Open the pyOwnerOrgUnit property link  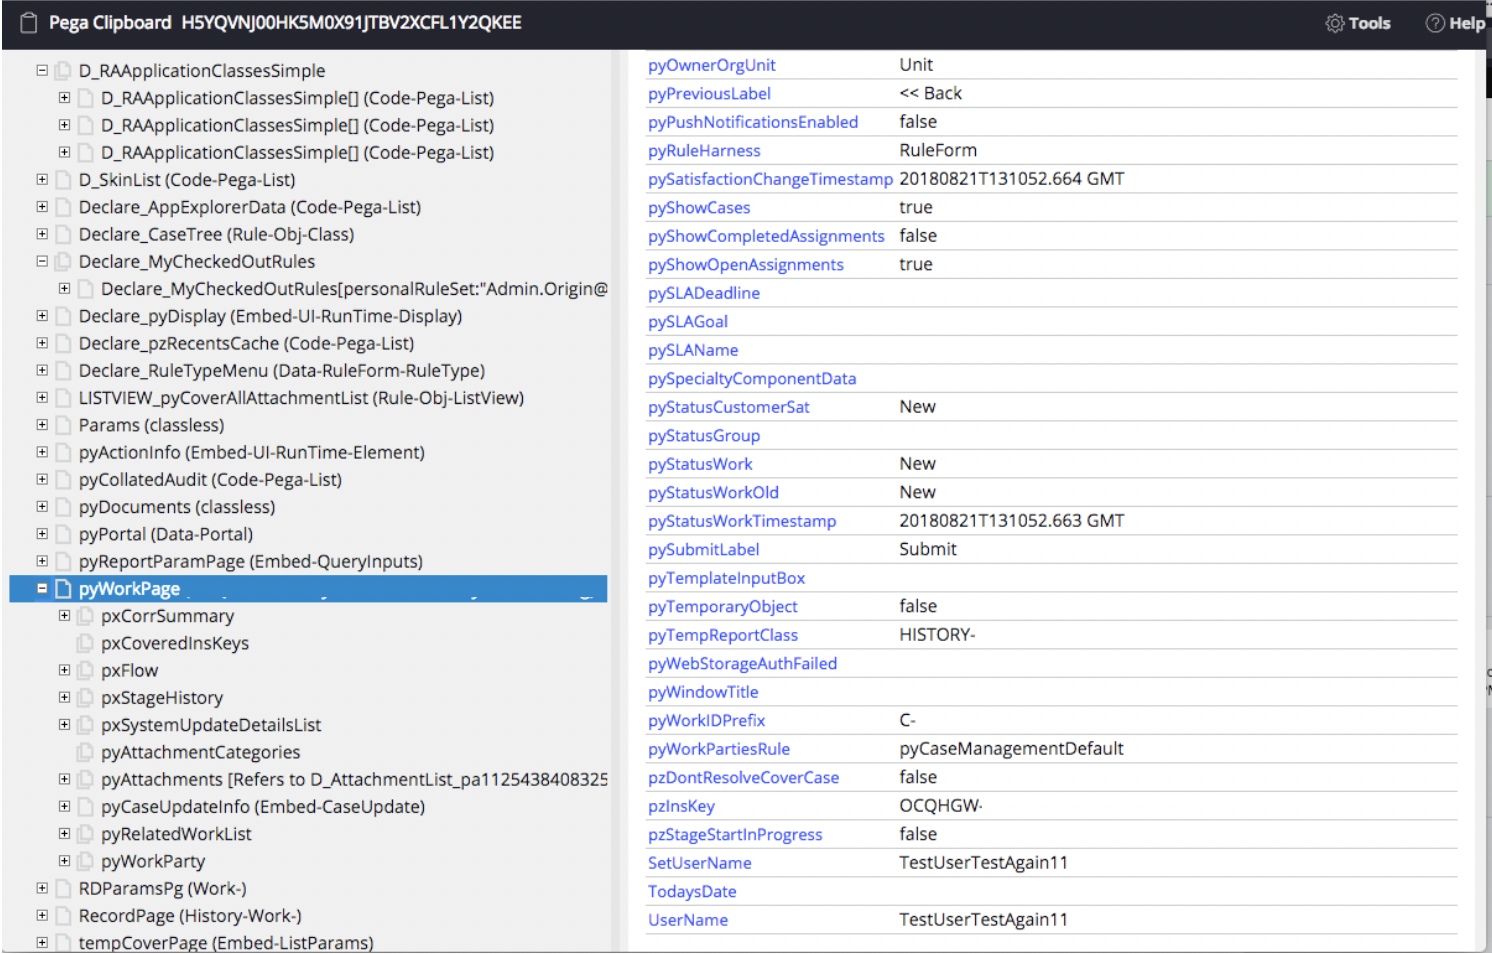[x=711, y=65]
